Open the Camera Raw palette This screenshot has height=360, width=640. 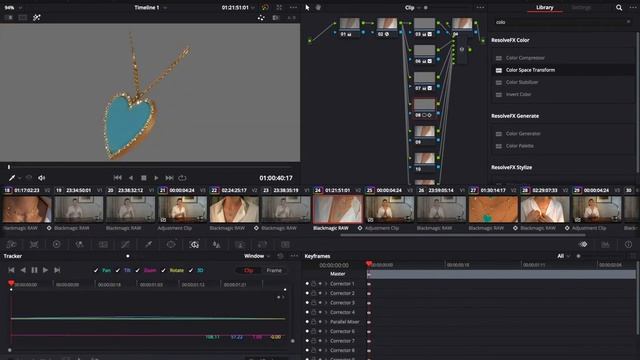click(11, 244)
